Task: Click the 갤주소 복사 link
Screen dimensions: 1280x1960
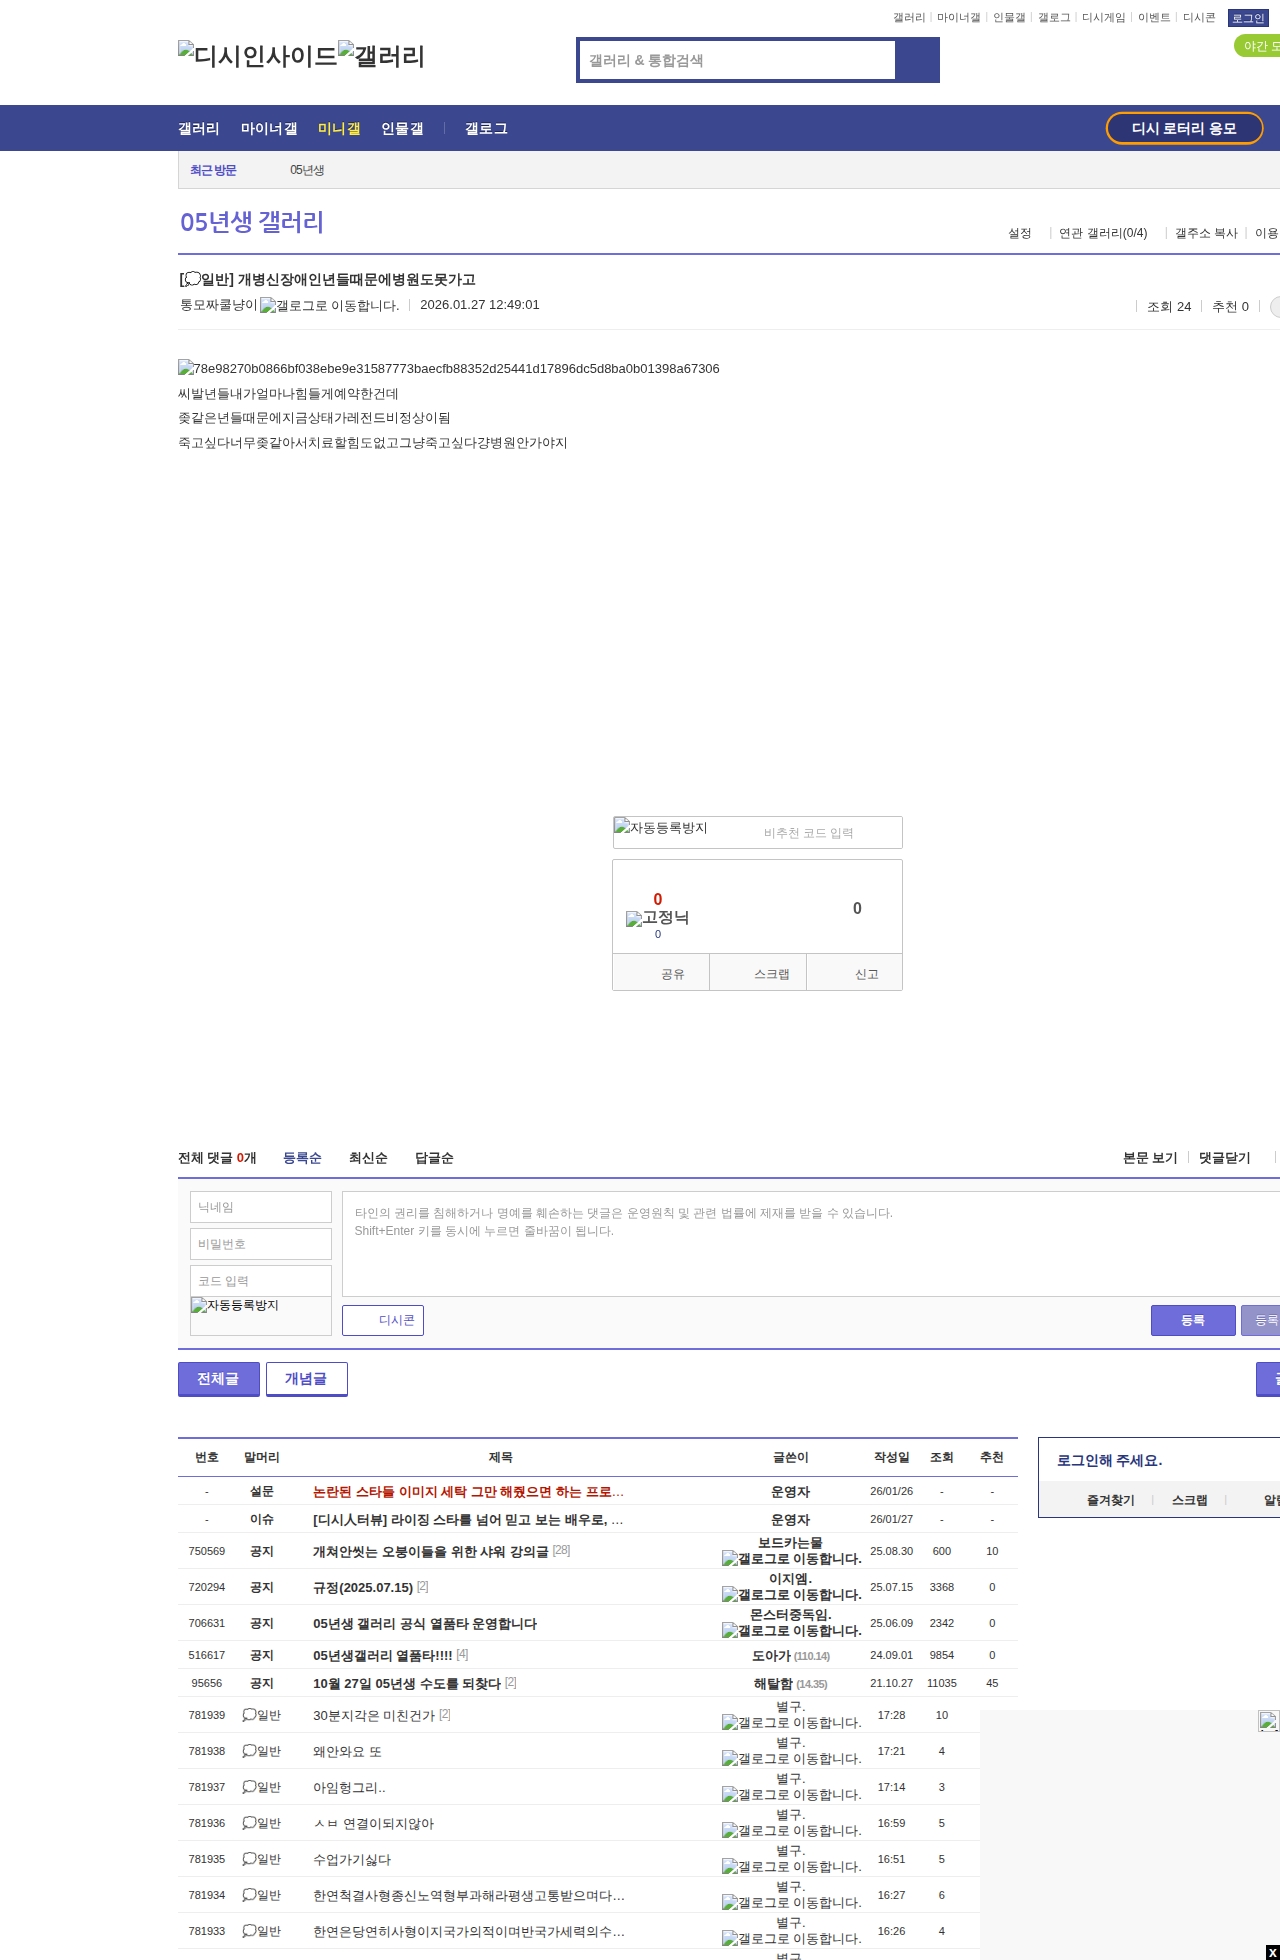Action: point(1206,233)
